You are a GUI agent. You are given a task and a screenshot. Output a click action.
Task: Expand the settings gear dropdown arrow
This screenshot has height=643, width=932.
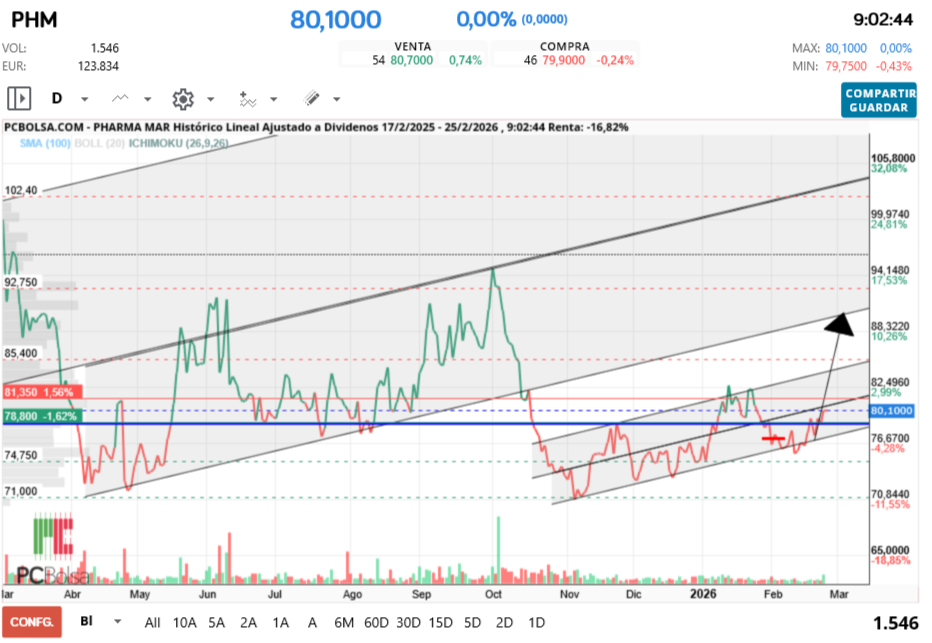[210, 99]
